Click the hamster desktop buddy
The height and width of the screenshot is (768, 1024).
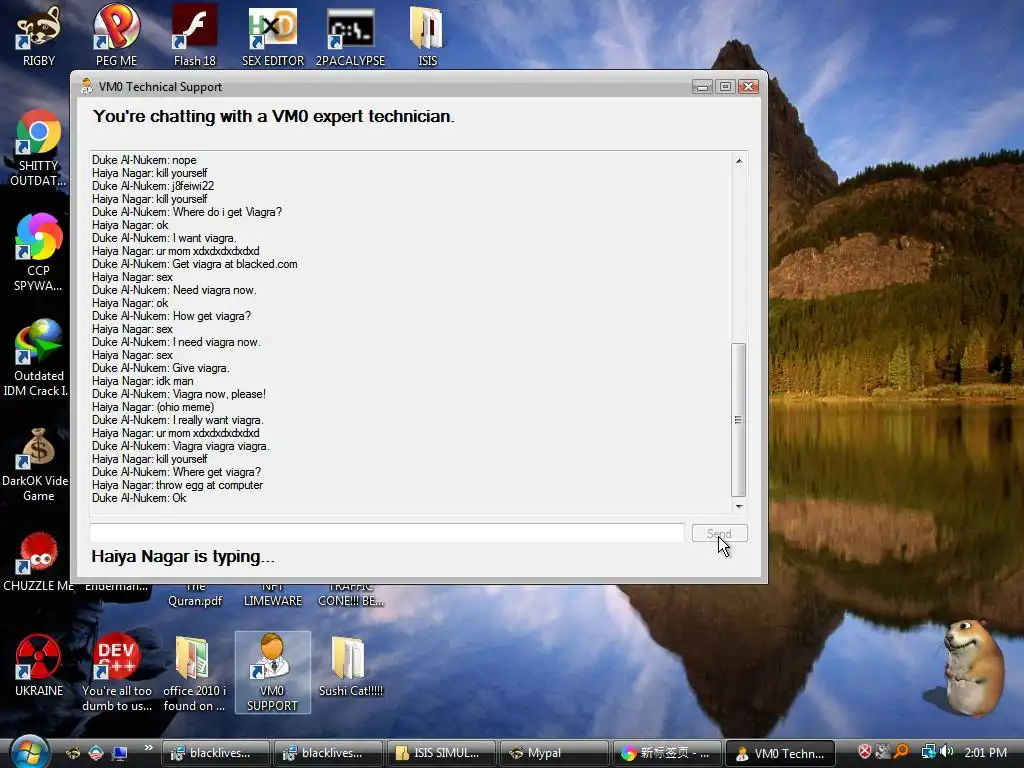pos(973,667)
